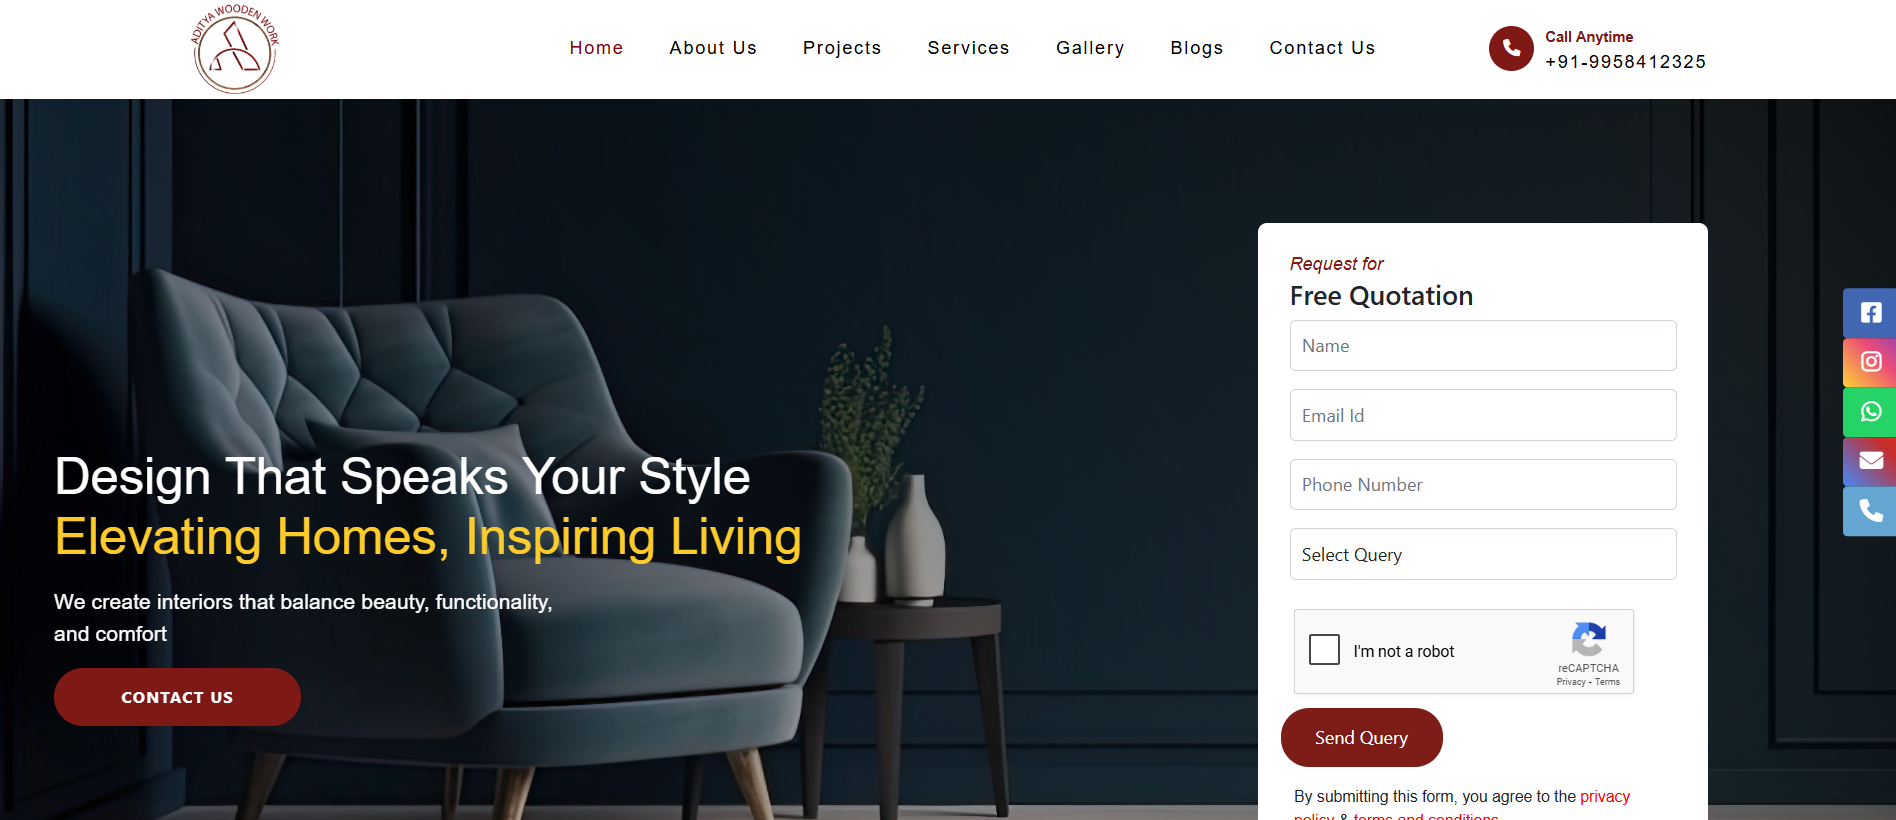The image size is (1896, 820).
Task: Check the I'm not a robot box
Action: coord(1324,649)
